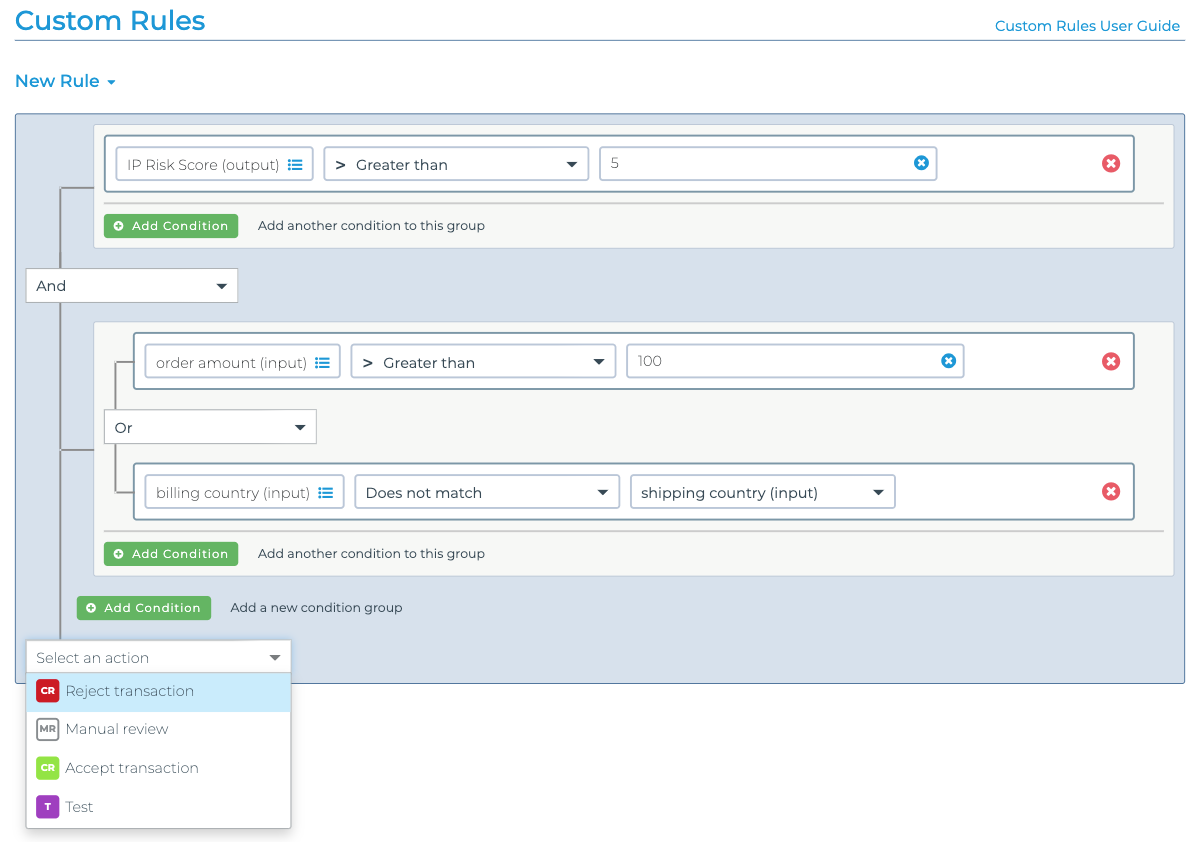Open field list icon for billing country
Viewport: 1202px width, 842px height.
click(325, 493)
